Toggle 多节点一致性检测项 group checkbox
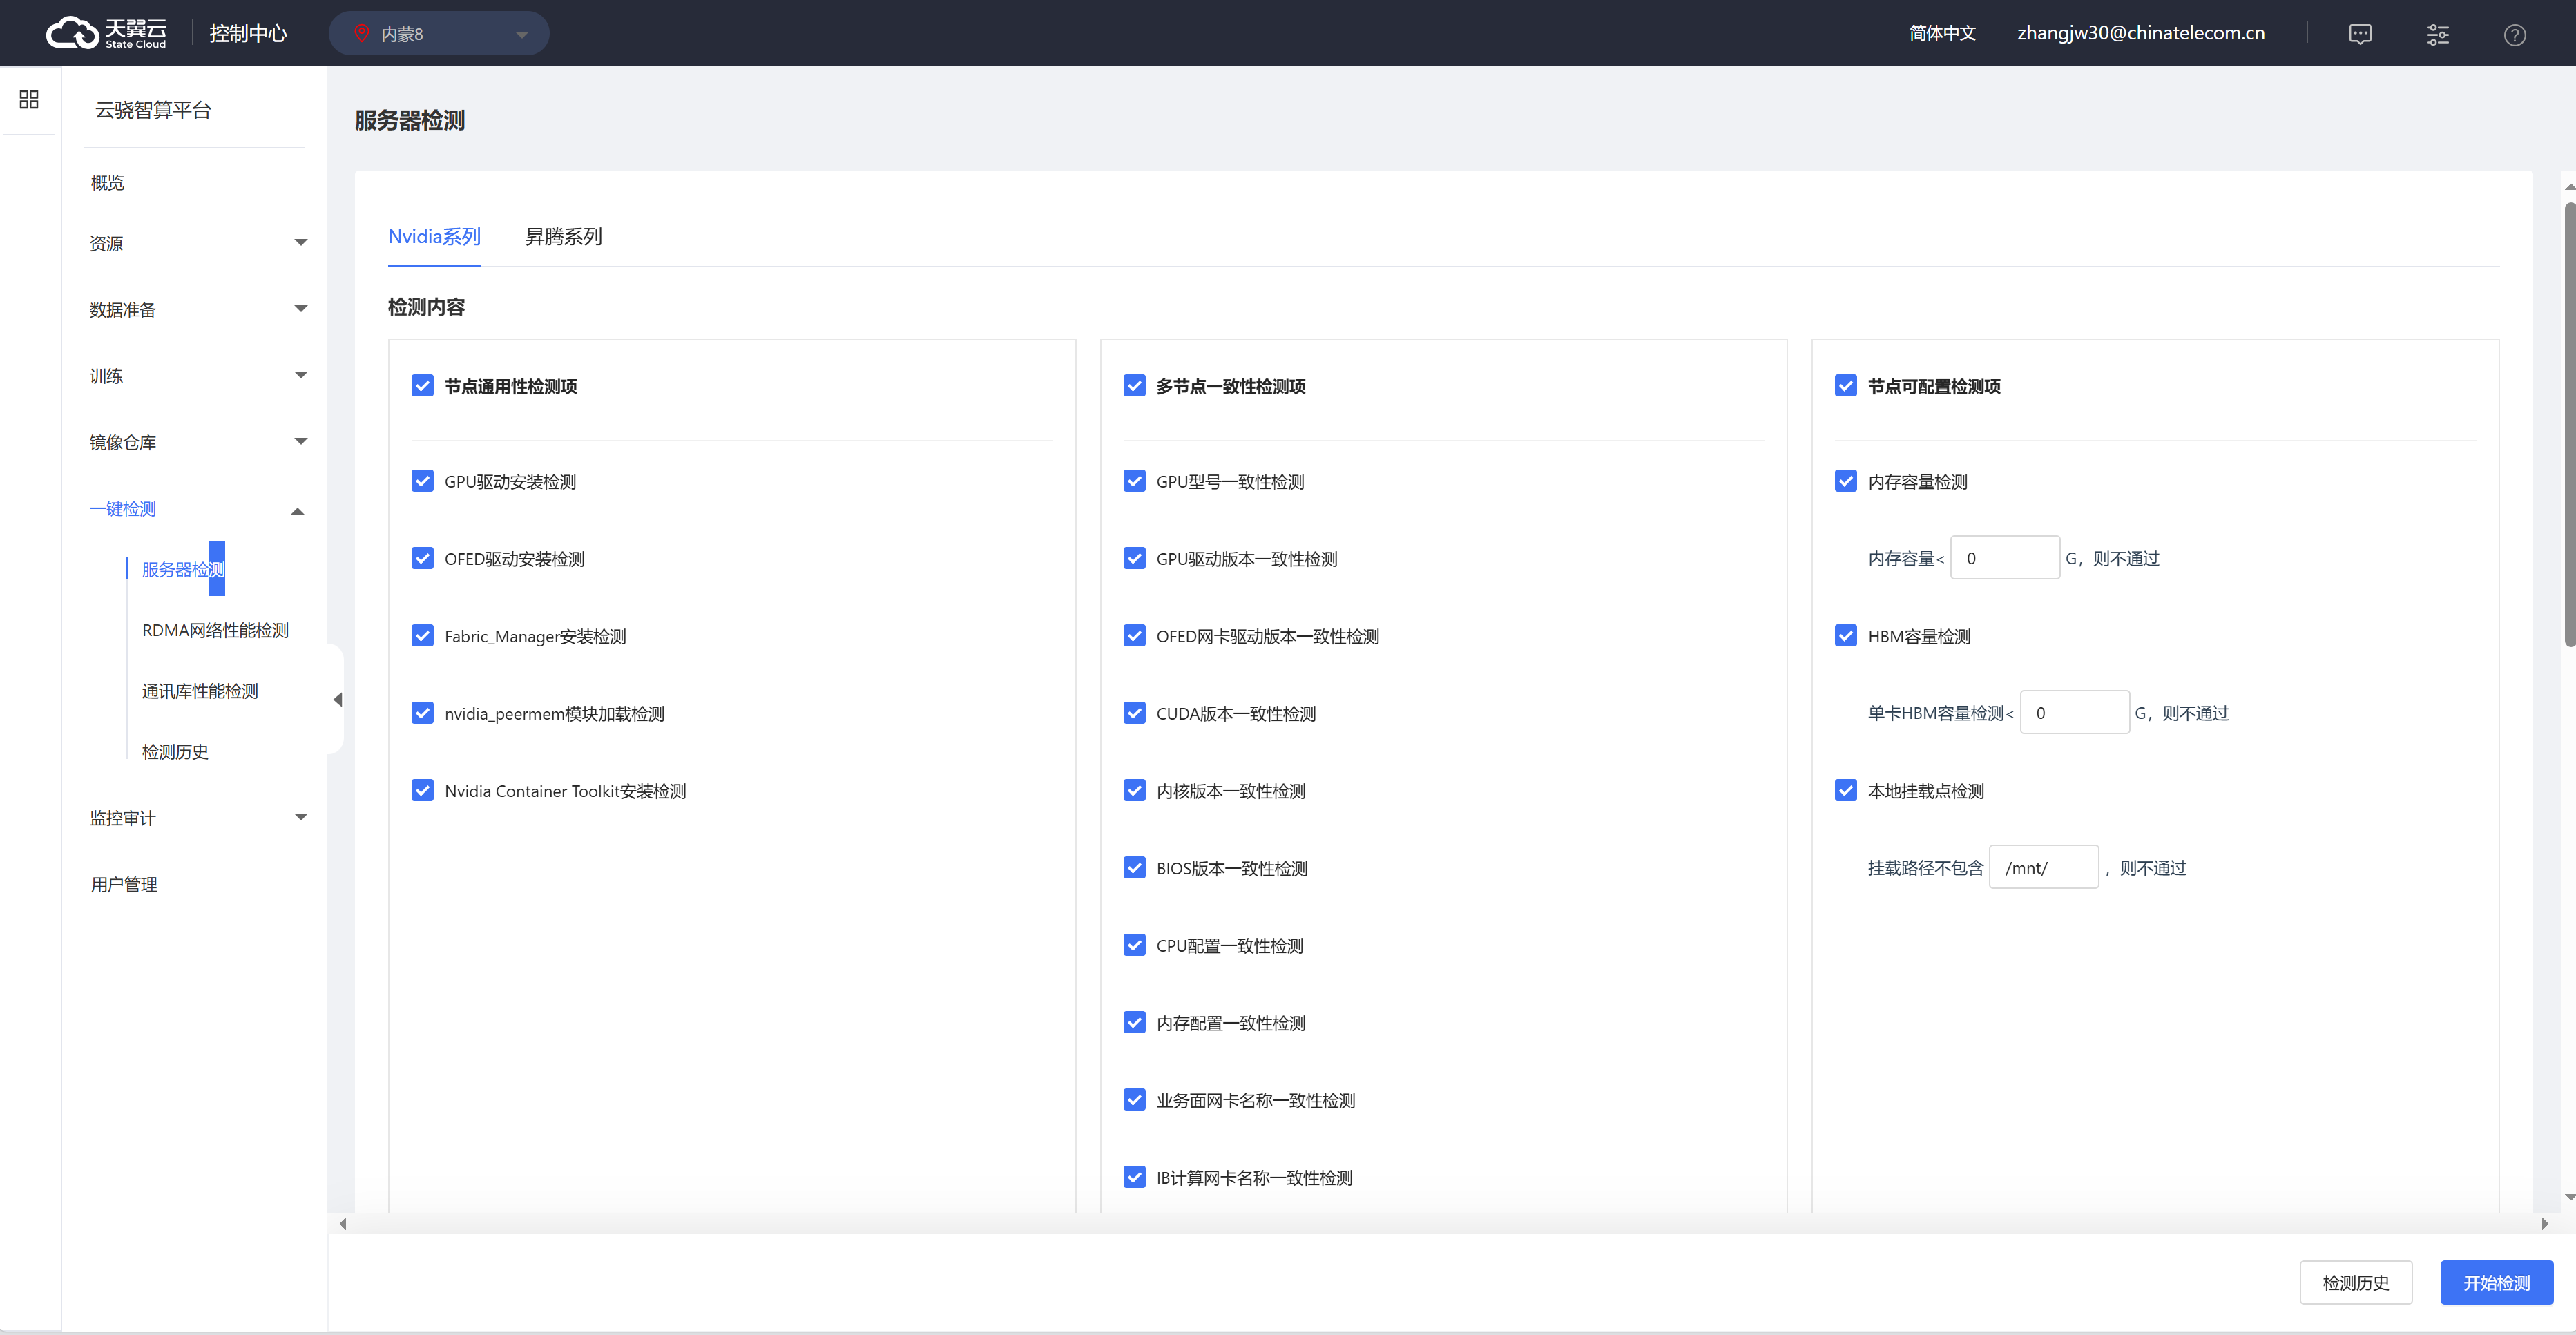 pyautogui.click(x=1134, y=386)
